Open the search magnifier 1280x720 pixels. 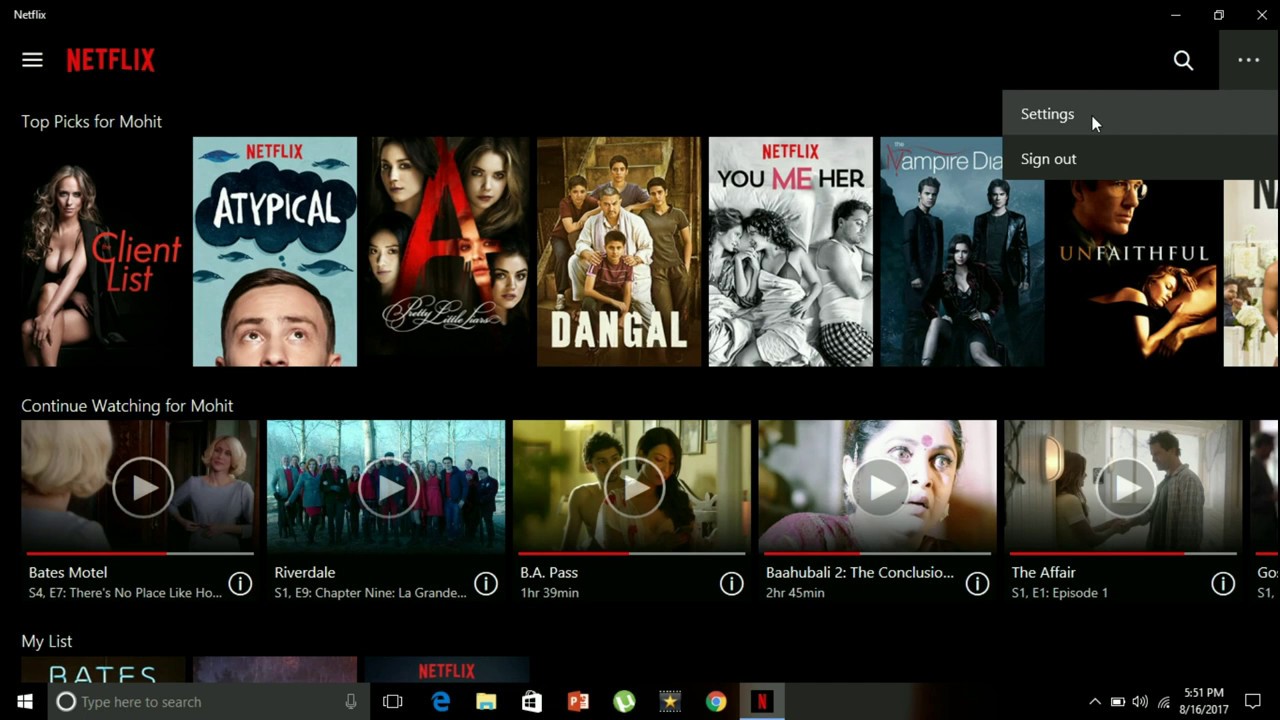pos(1183,61)
